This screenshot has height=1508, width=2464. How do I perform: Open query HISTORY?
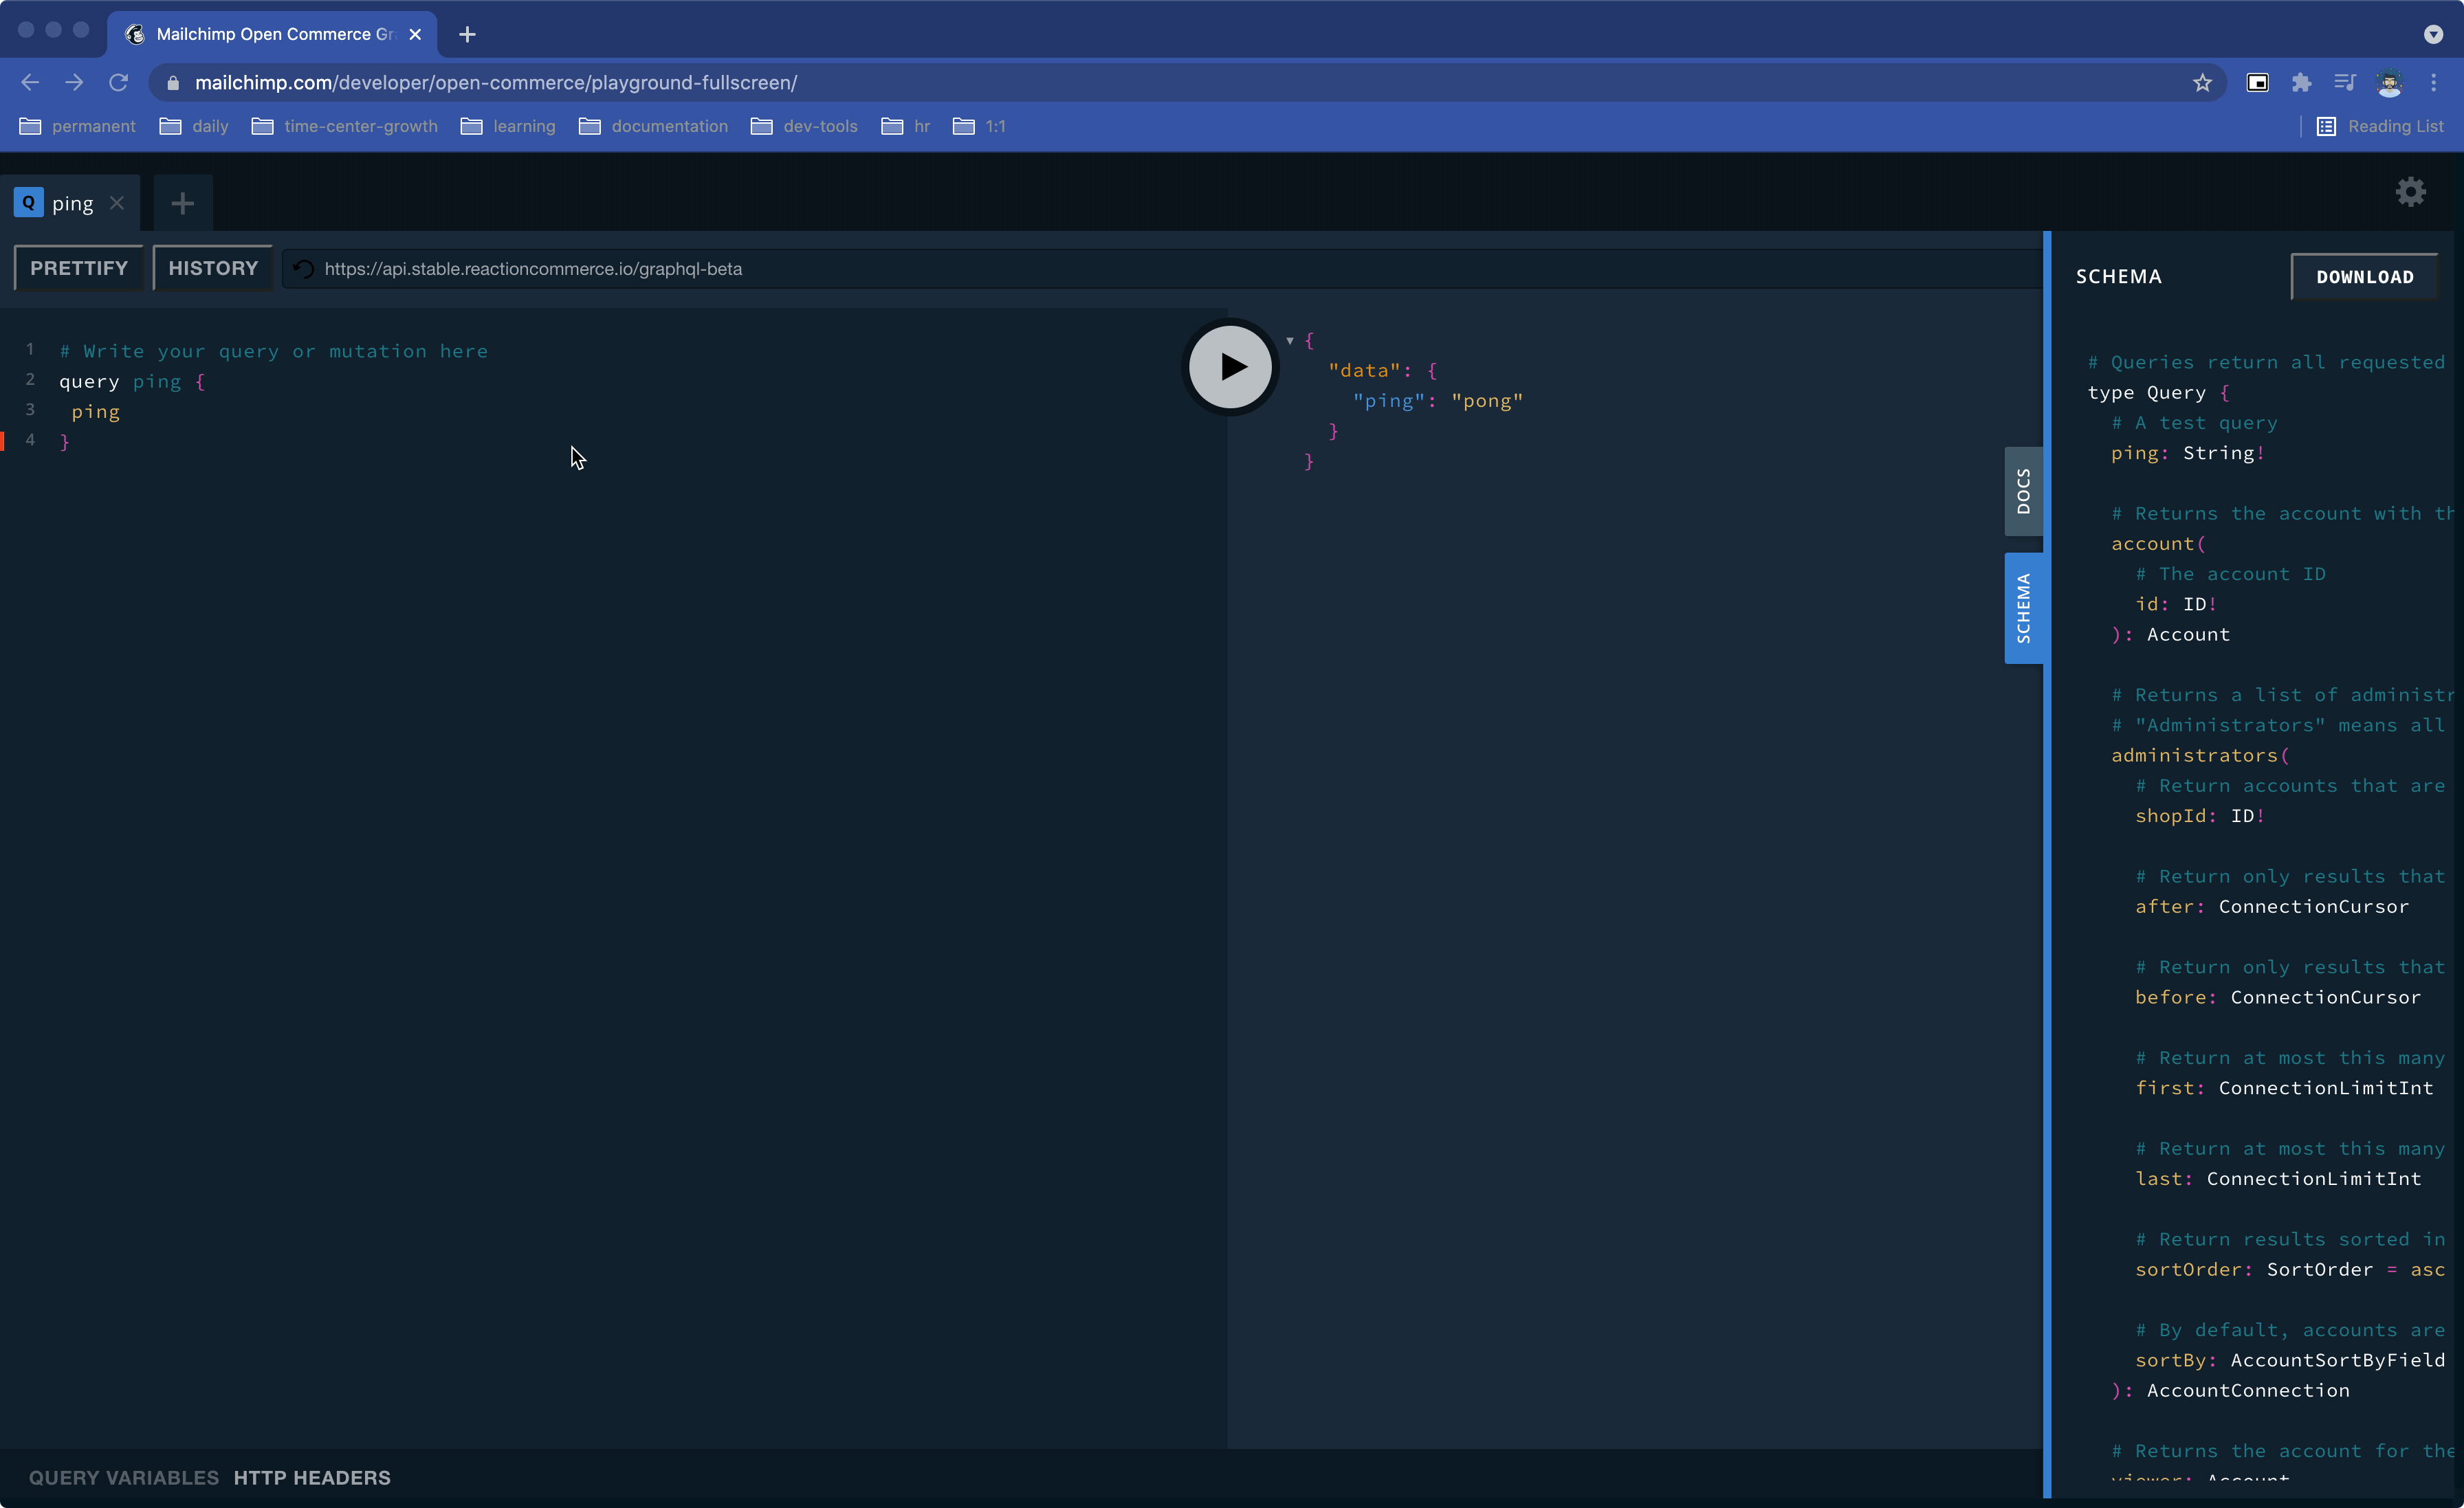point(213,268)
